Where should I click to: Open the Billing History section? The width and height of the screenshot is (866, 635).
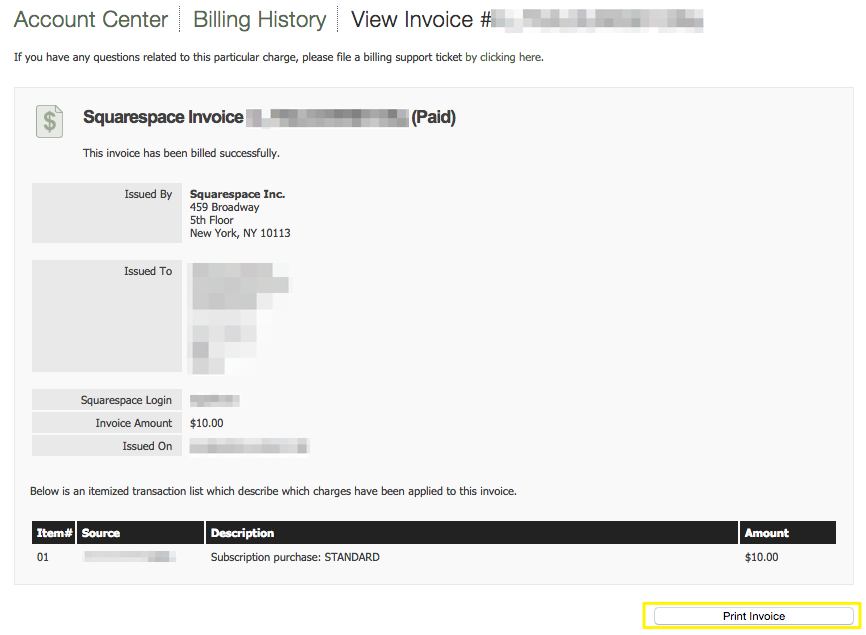click(x=259, y=20)
